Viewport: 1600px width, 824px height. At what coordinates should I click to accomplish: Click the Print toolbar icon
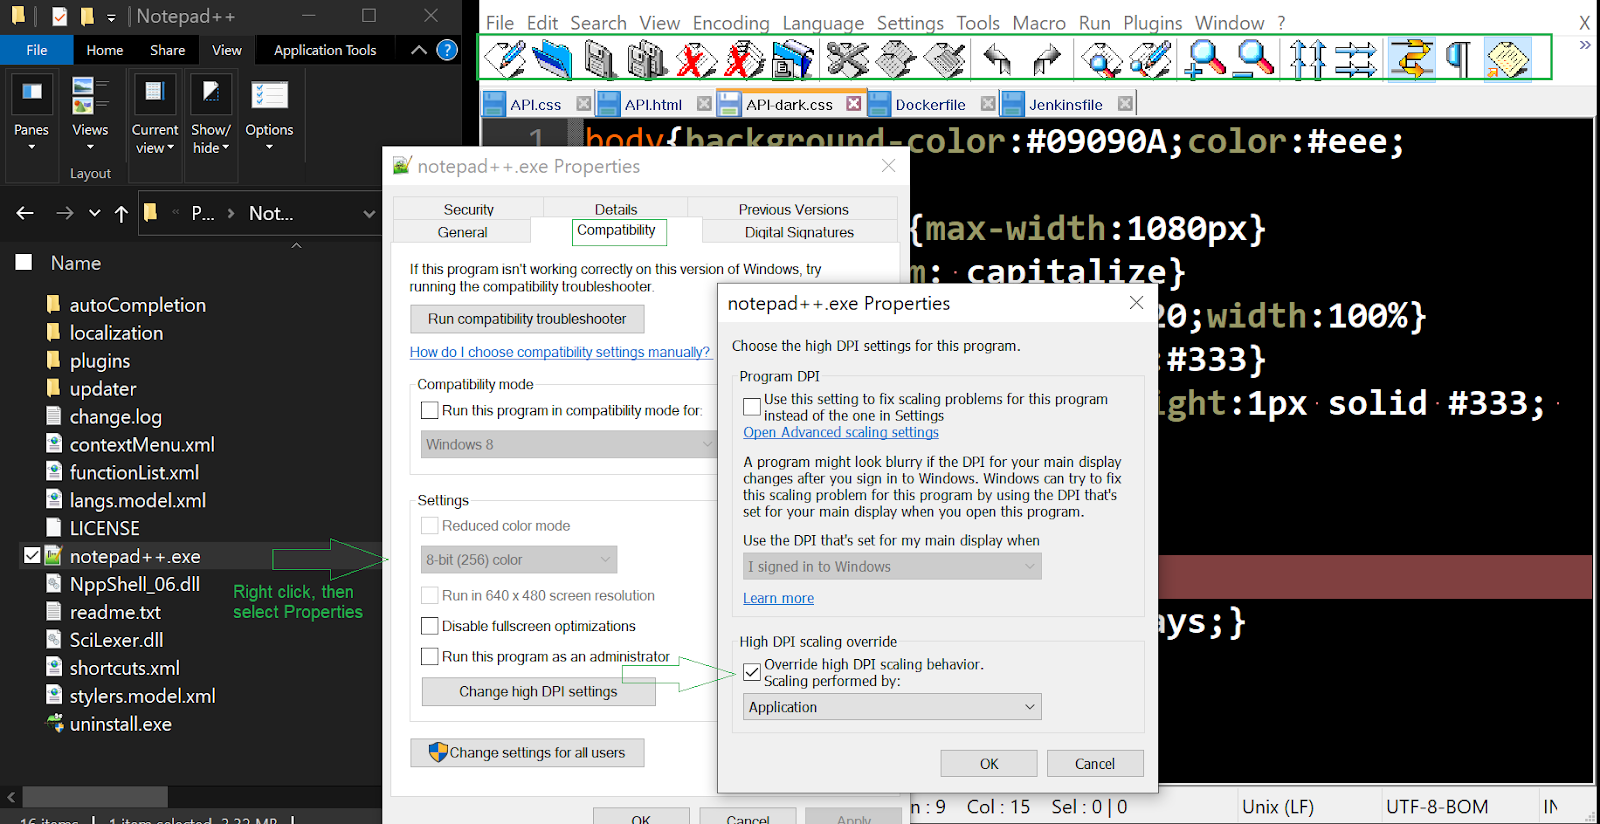click(x=792, y=60)
